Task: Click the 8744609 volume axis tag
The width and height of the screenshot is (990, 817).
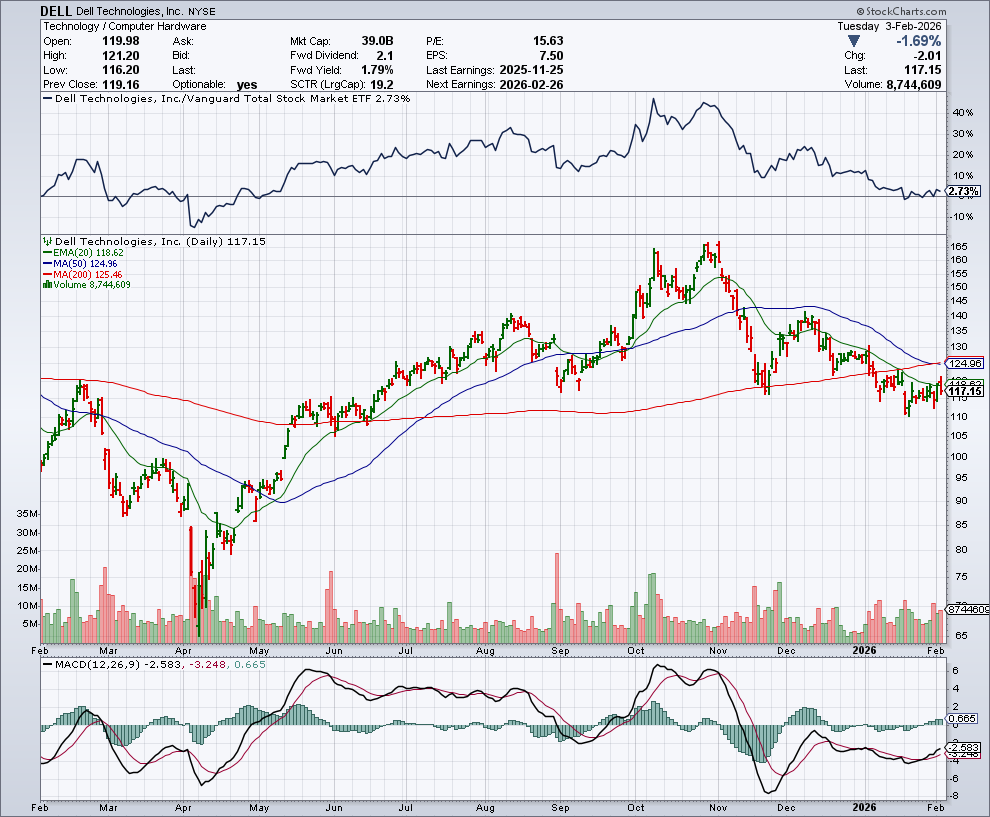Action: tap(969, 609)
